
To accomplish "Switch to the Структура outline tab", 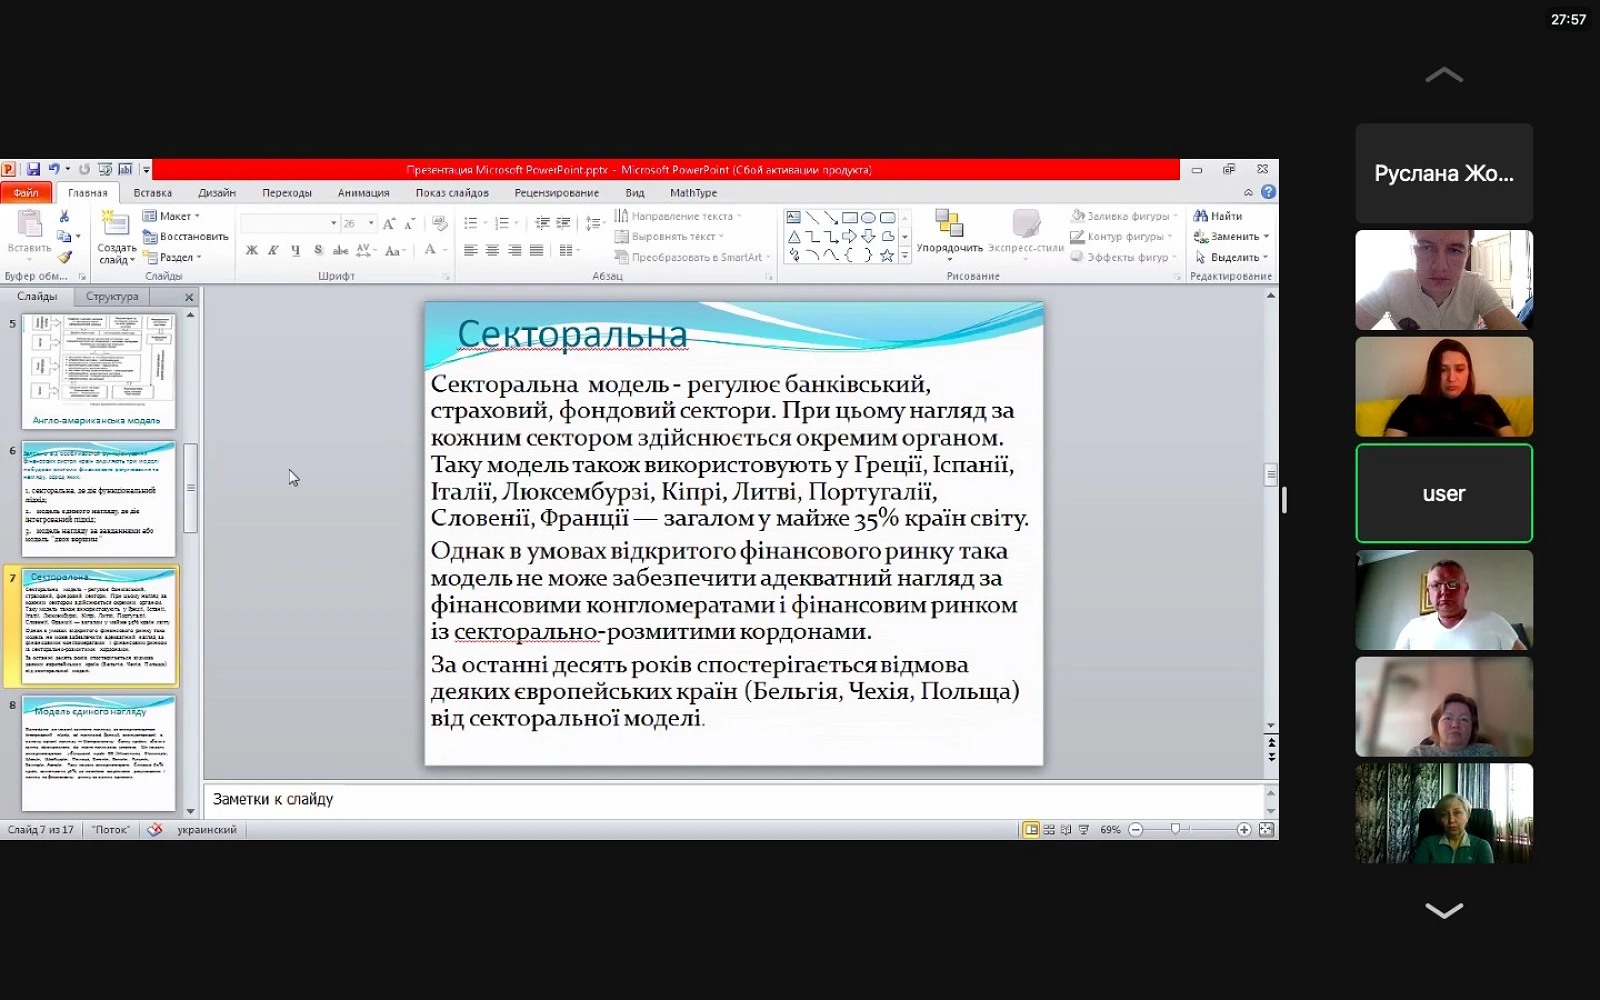I will click(112, 297).
